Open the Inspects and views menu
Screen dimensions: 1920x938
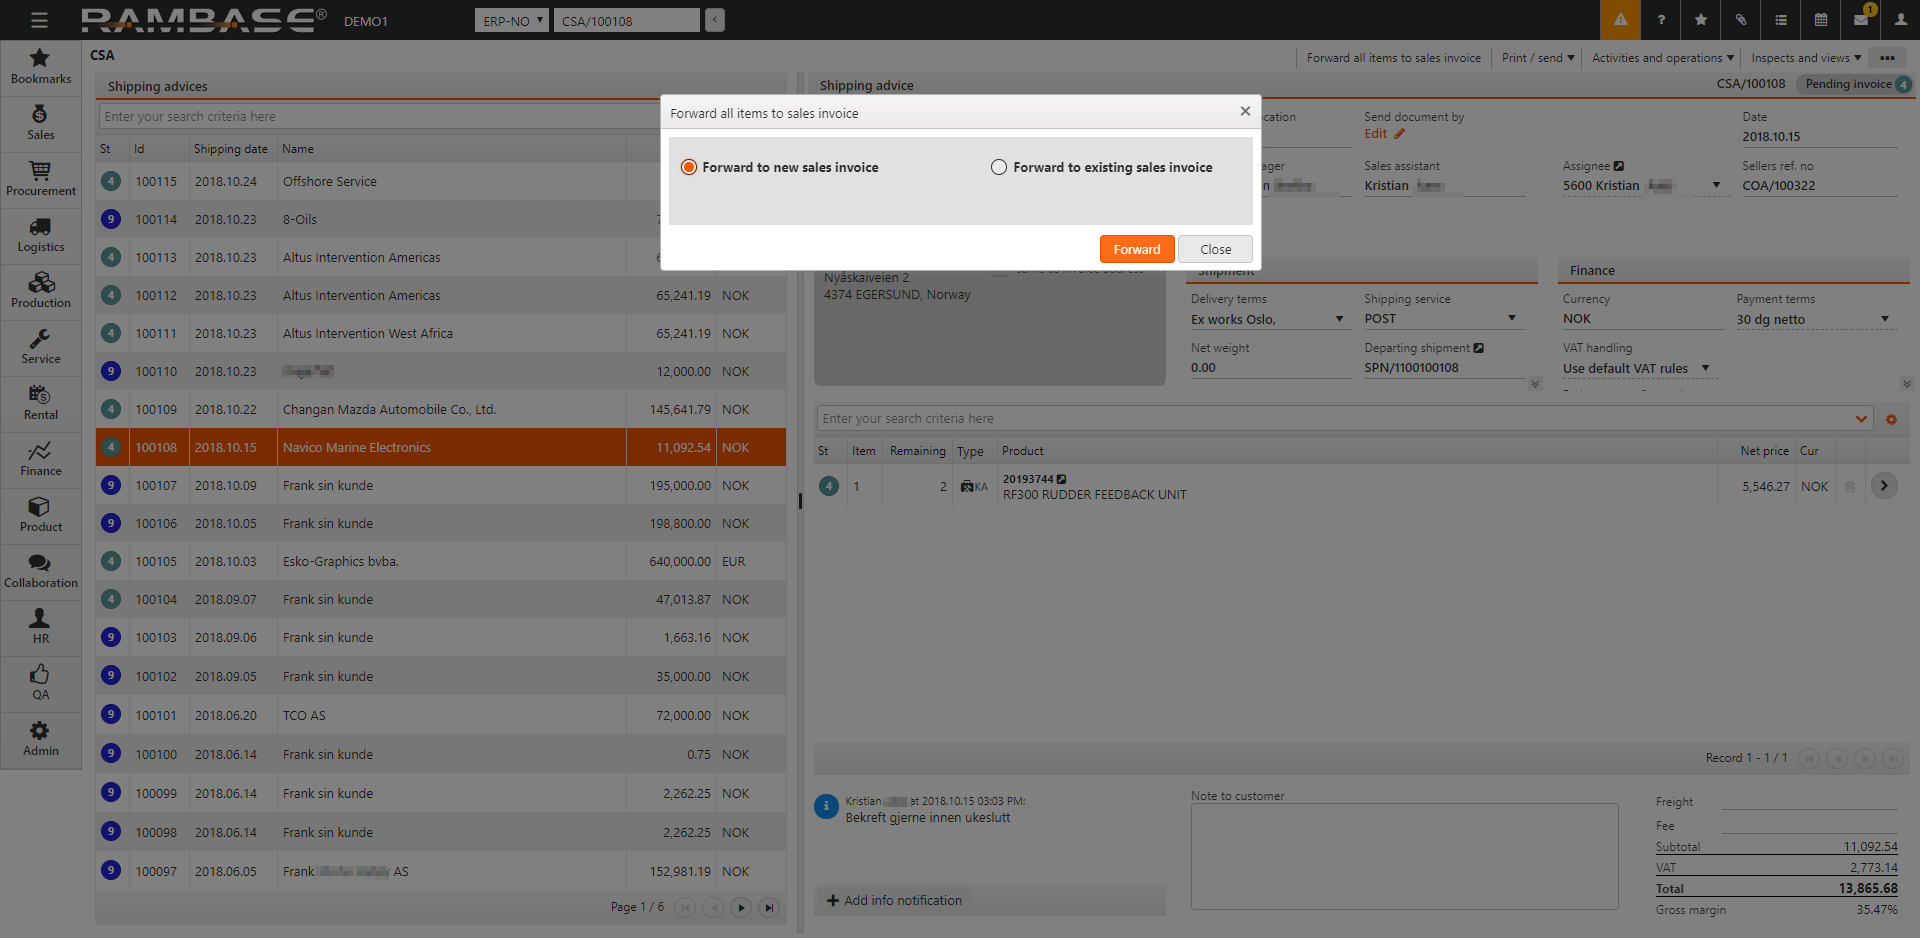(1805, 58)
